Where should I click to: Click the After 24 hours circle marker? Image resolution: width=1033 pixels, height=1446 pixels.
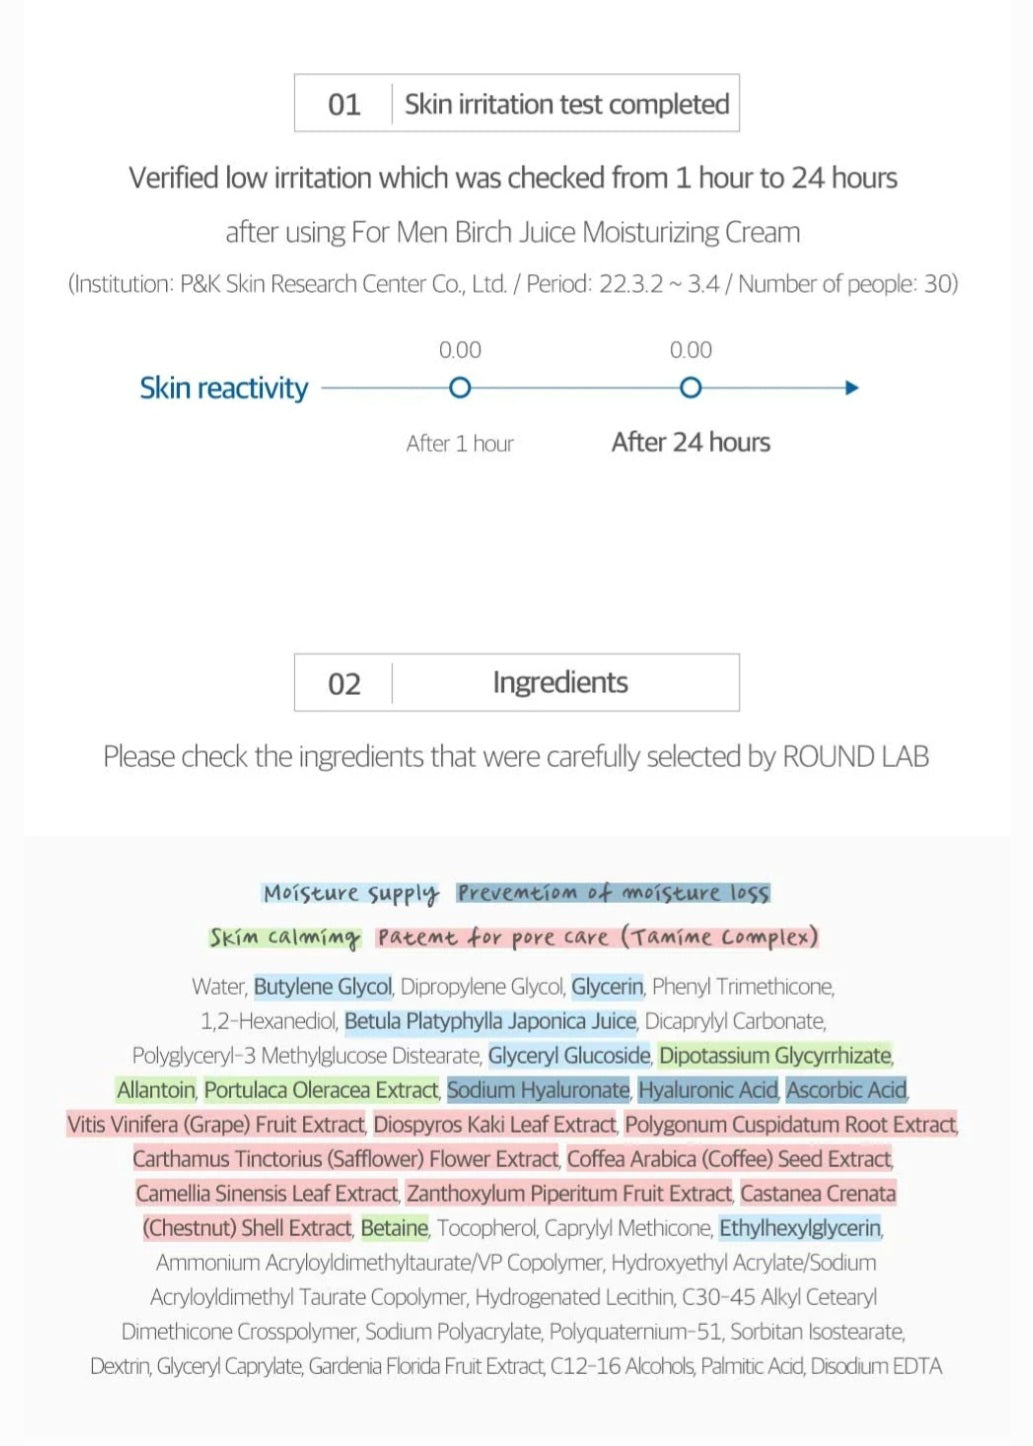(690, 388)
